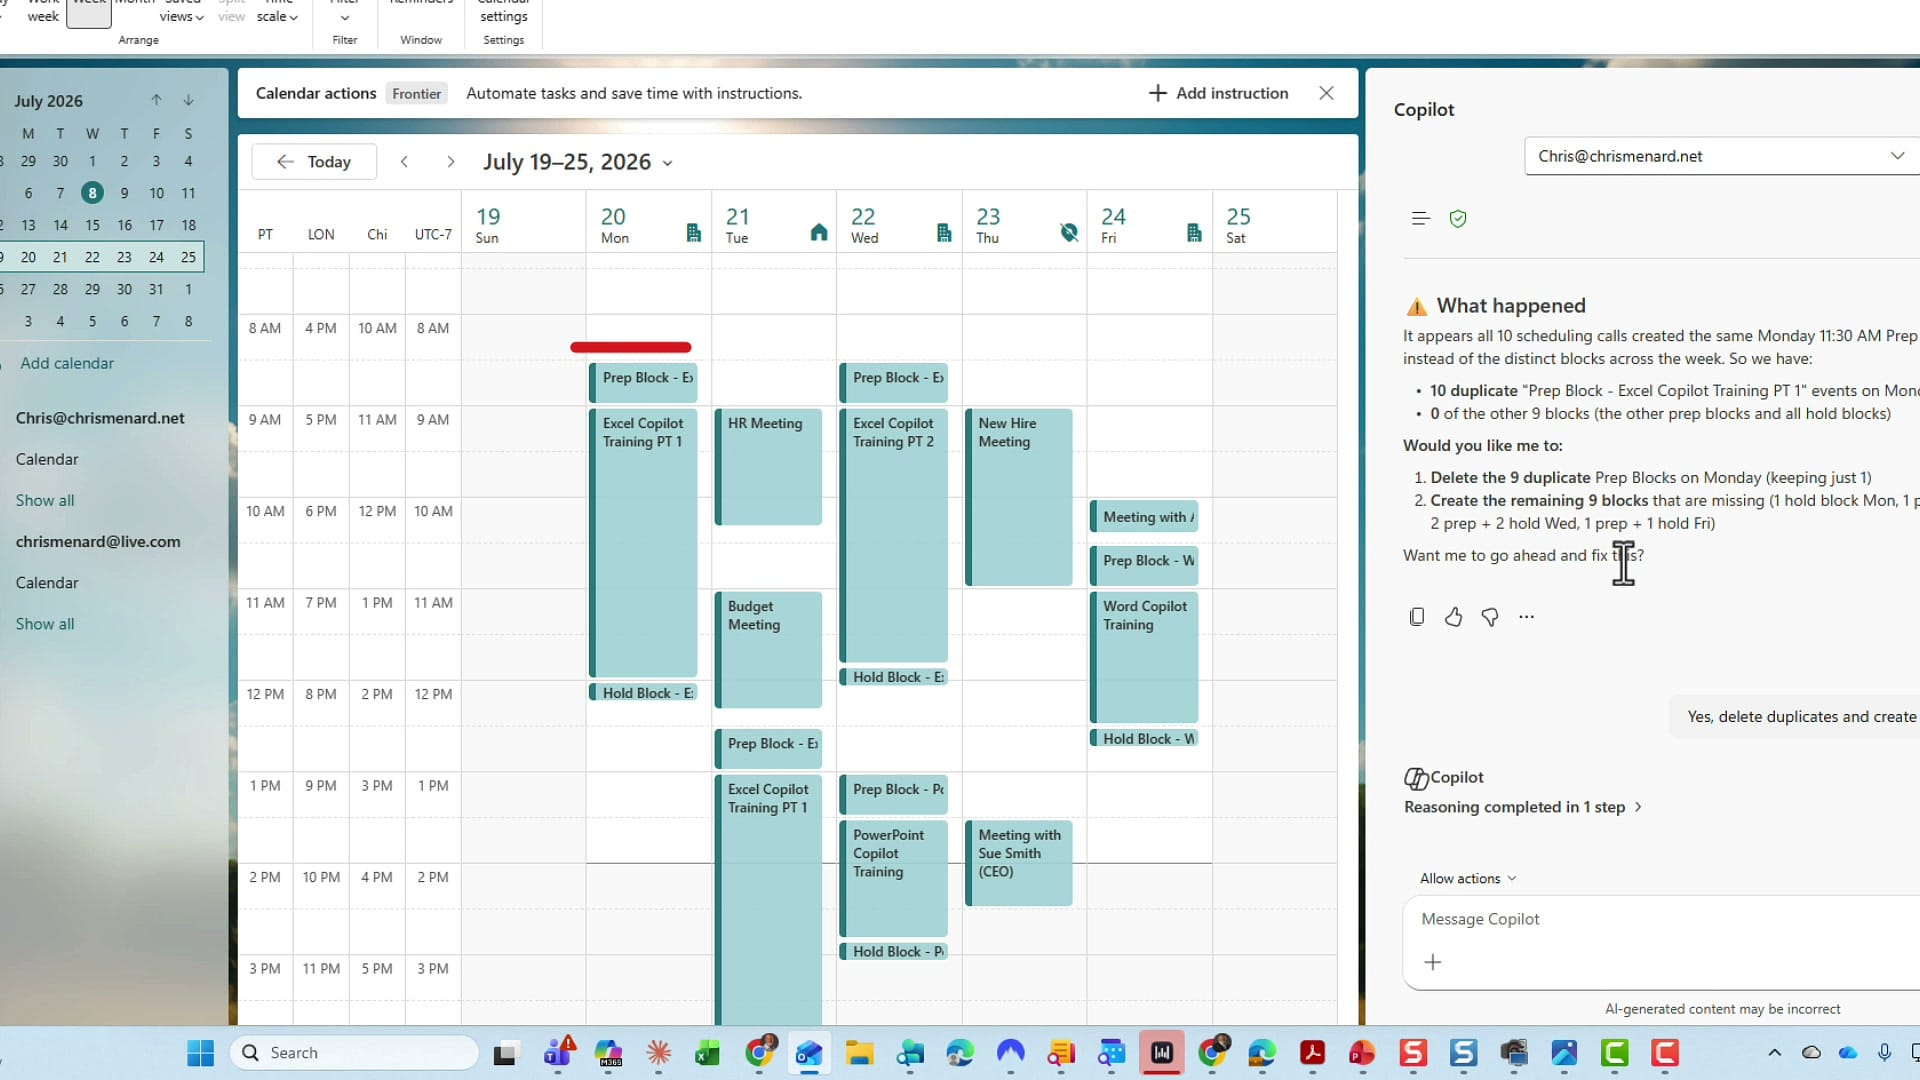Screen dimensions: 1920x1080
Task: Move mini calendar to previous month
Action: [156, 100]
